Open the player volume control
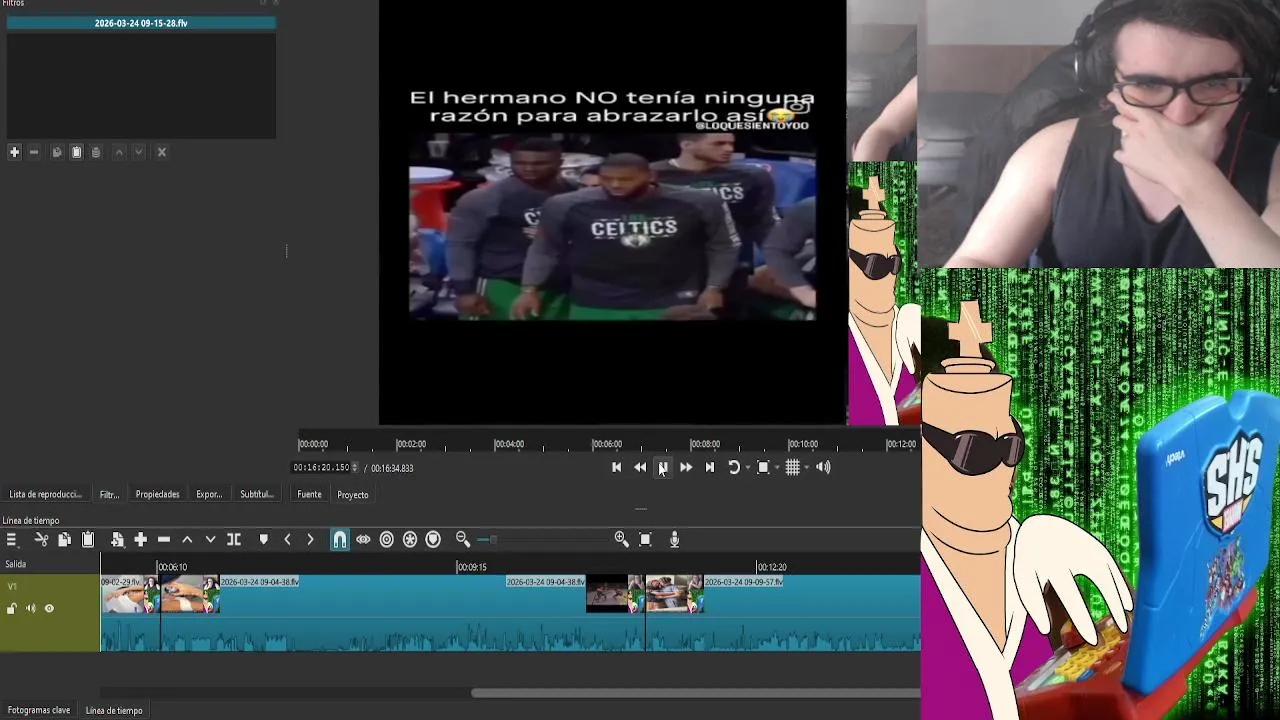Screen dimensions: 1280x720 click(823, 467)
